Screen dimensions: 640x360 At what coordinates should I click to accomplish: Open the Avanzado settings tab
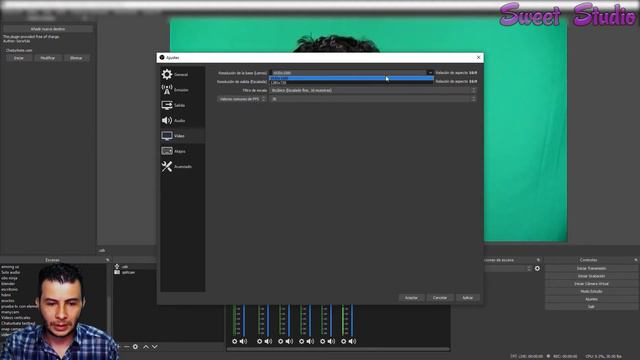coord(182,167)
